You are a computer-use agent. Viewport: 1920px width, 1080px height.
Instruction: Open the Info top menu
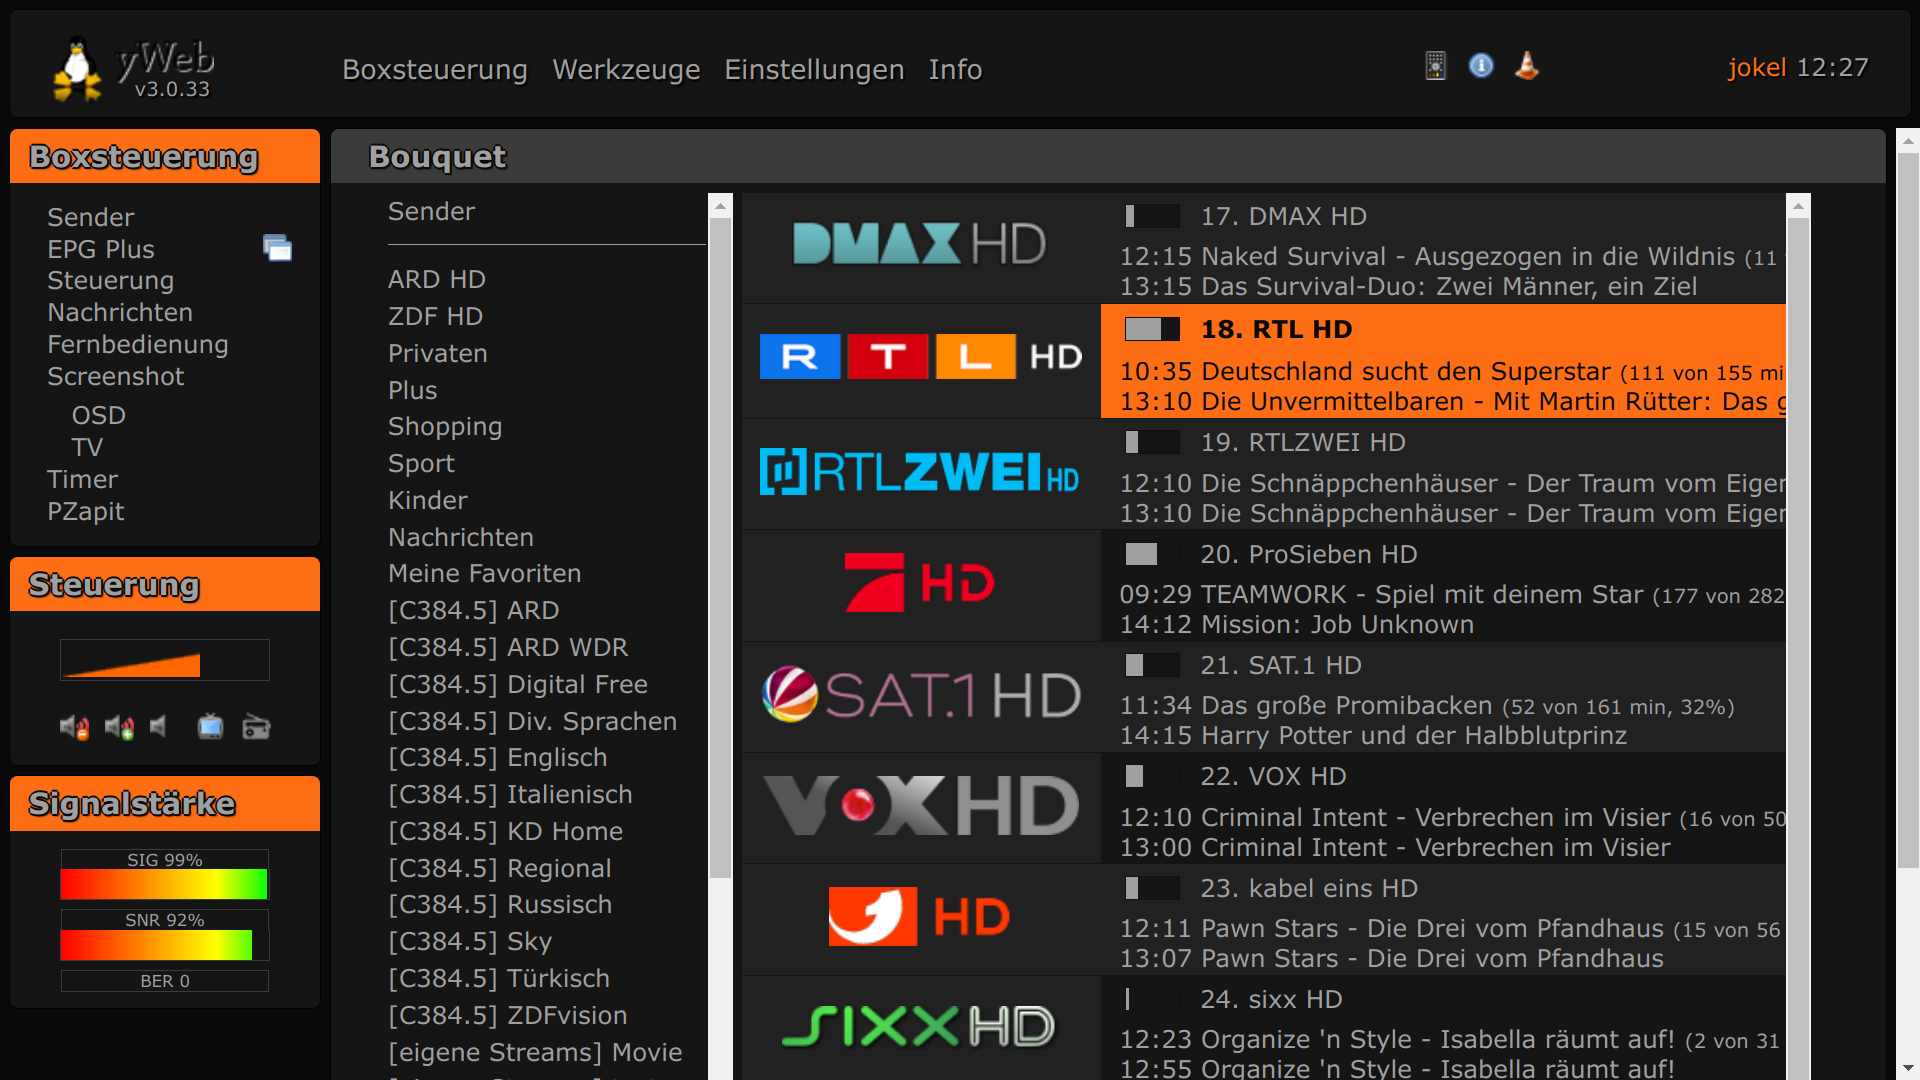pyautogui.click(x=955, y=69)
